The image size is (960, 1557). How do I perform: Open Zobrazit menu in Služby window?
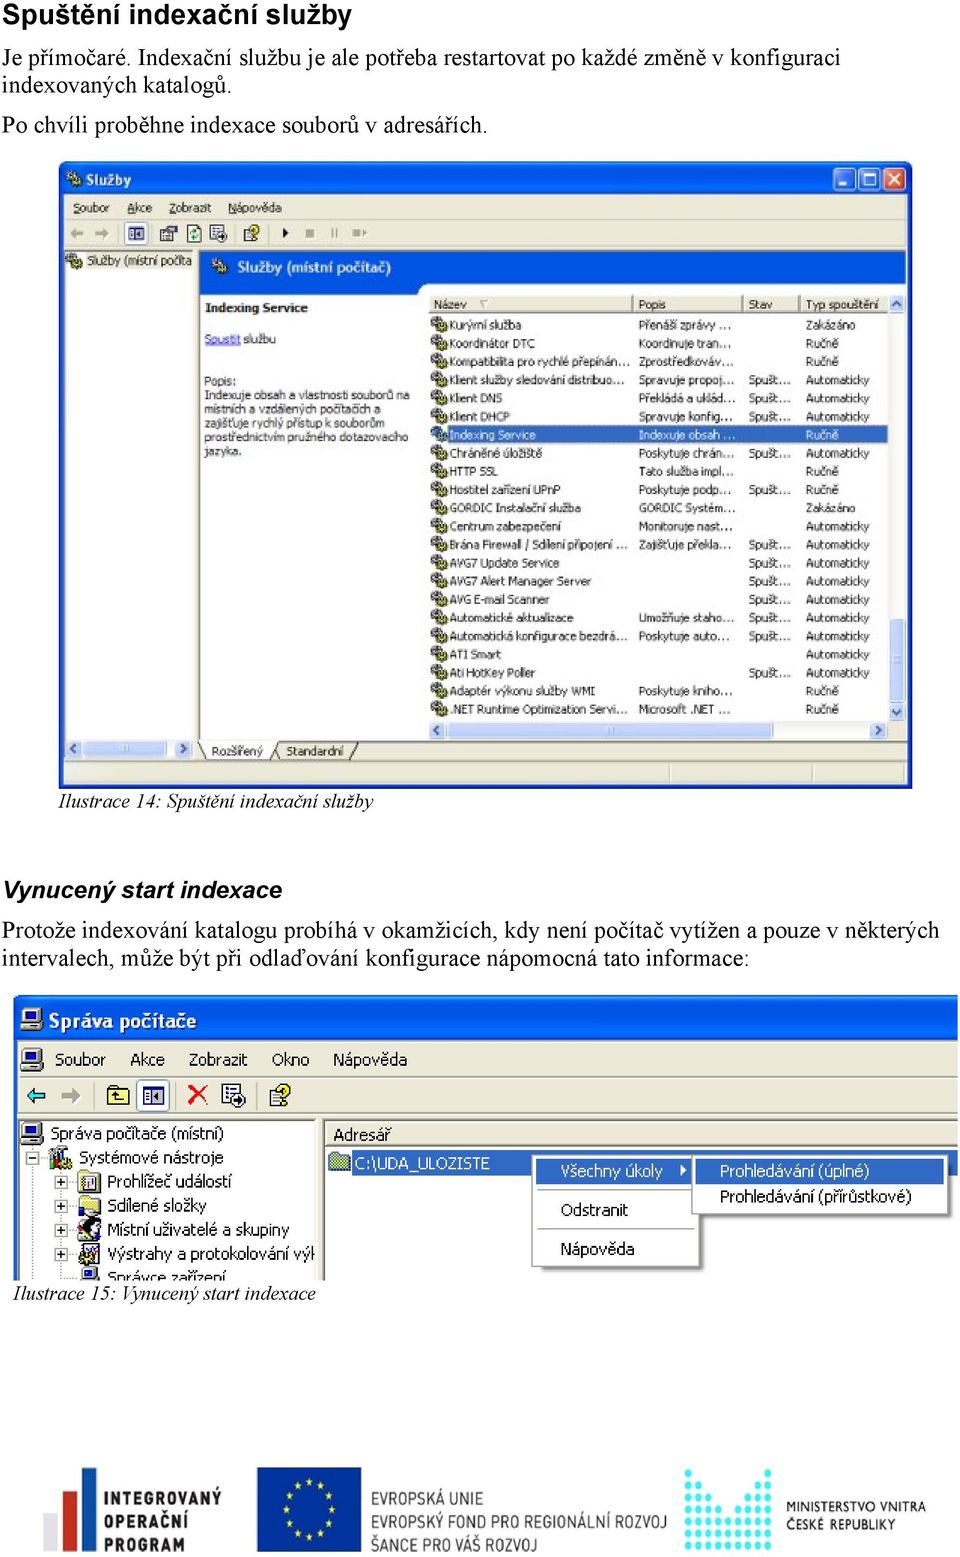190,208
